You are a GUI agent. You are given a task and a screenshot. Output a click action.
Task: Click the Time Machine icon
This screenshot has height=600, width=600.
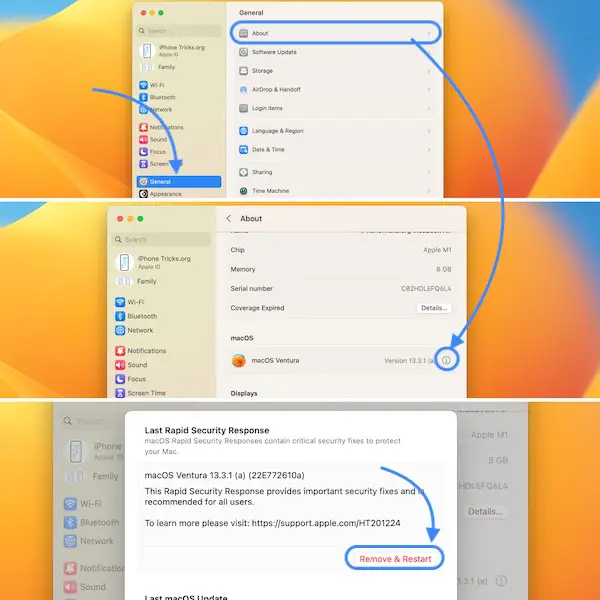click(243, 190)
